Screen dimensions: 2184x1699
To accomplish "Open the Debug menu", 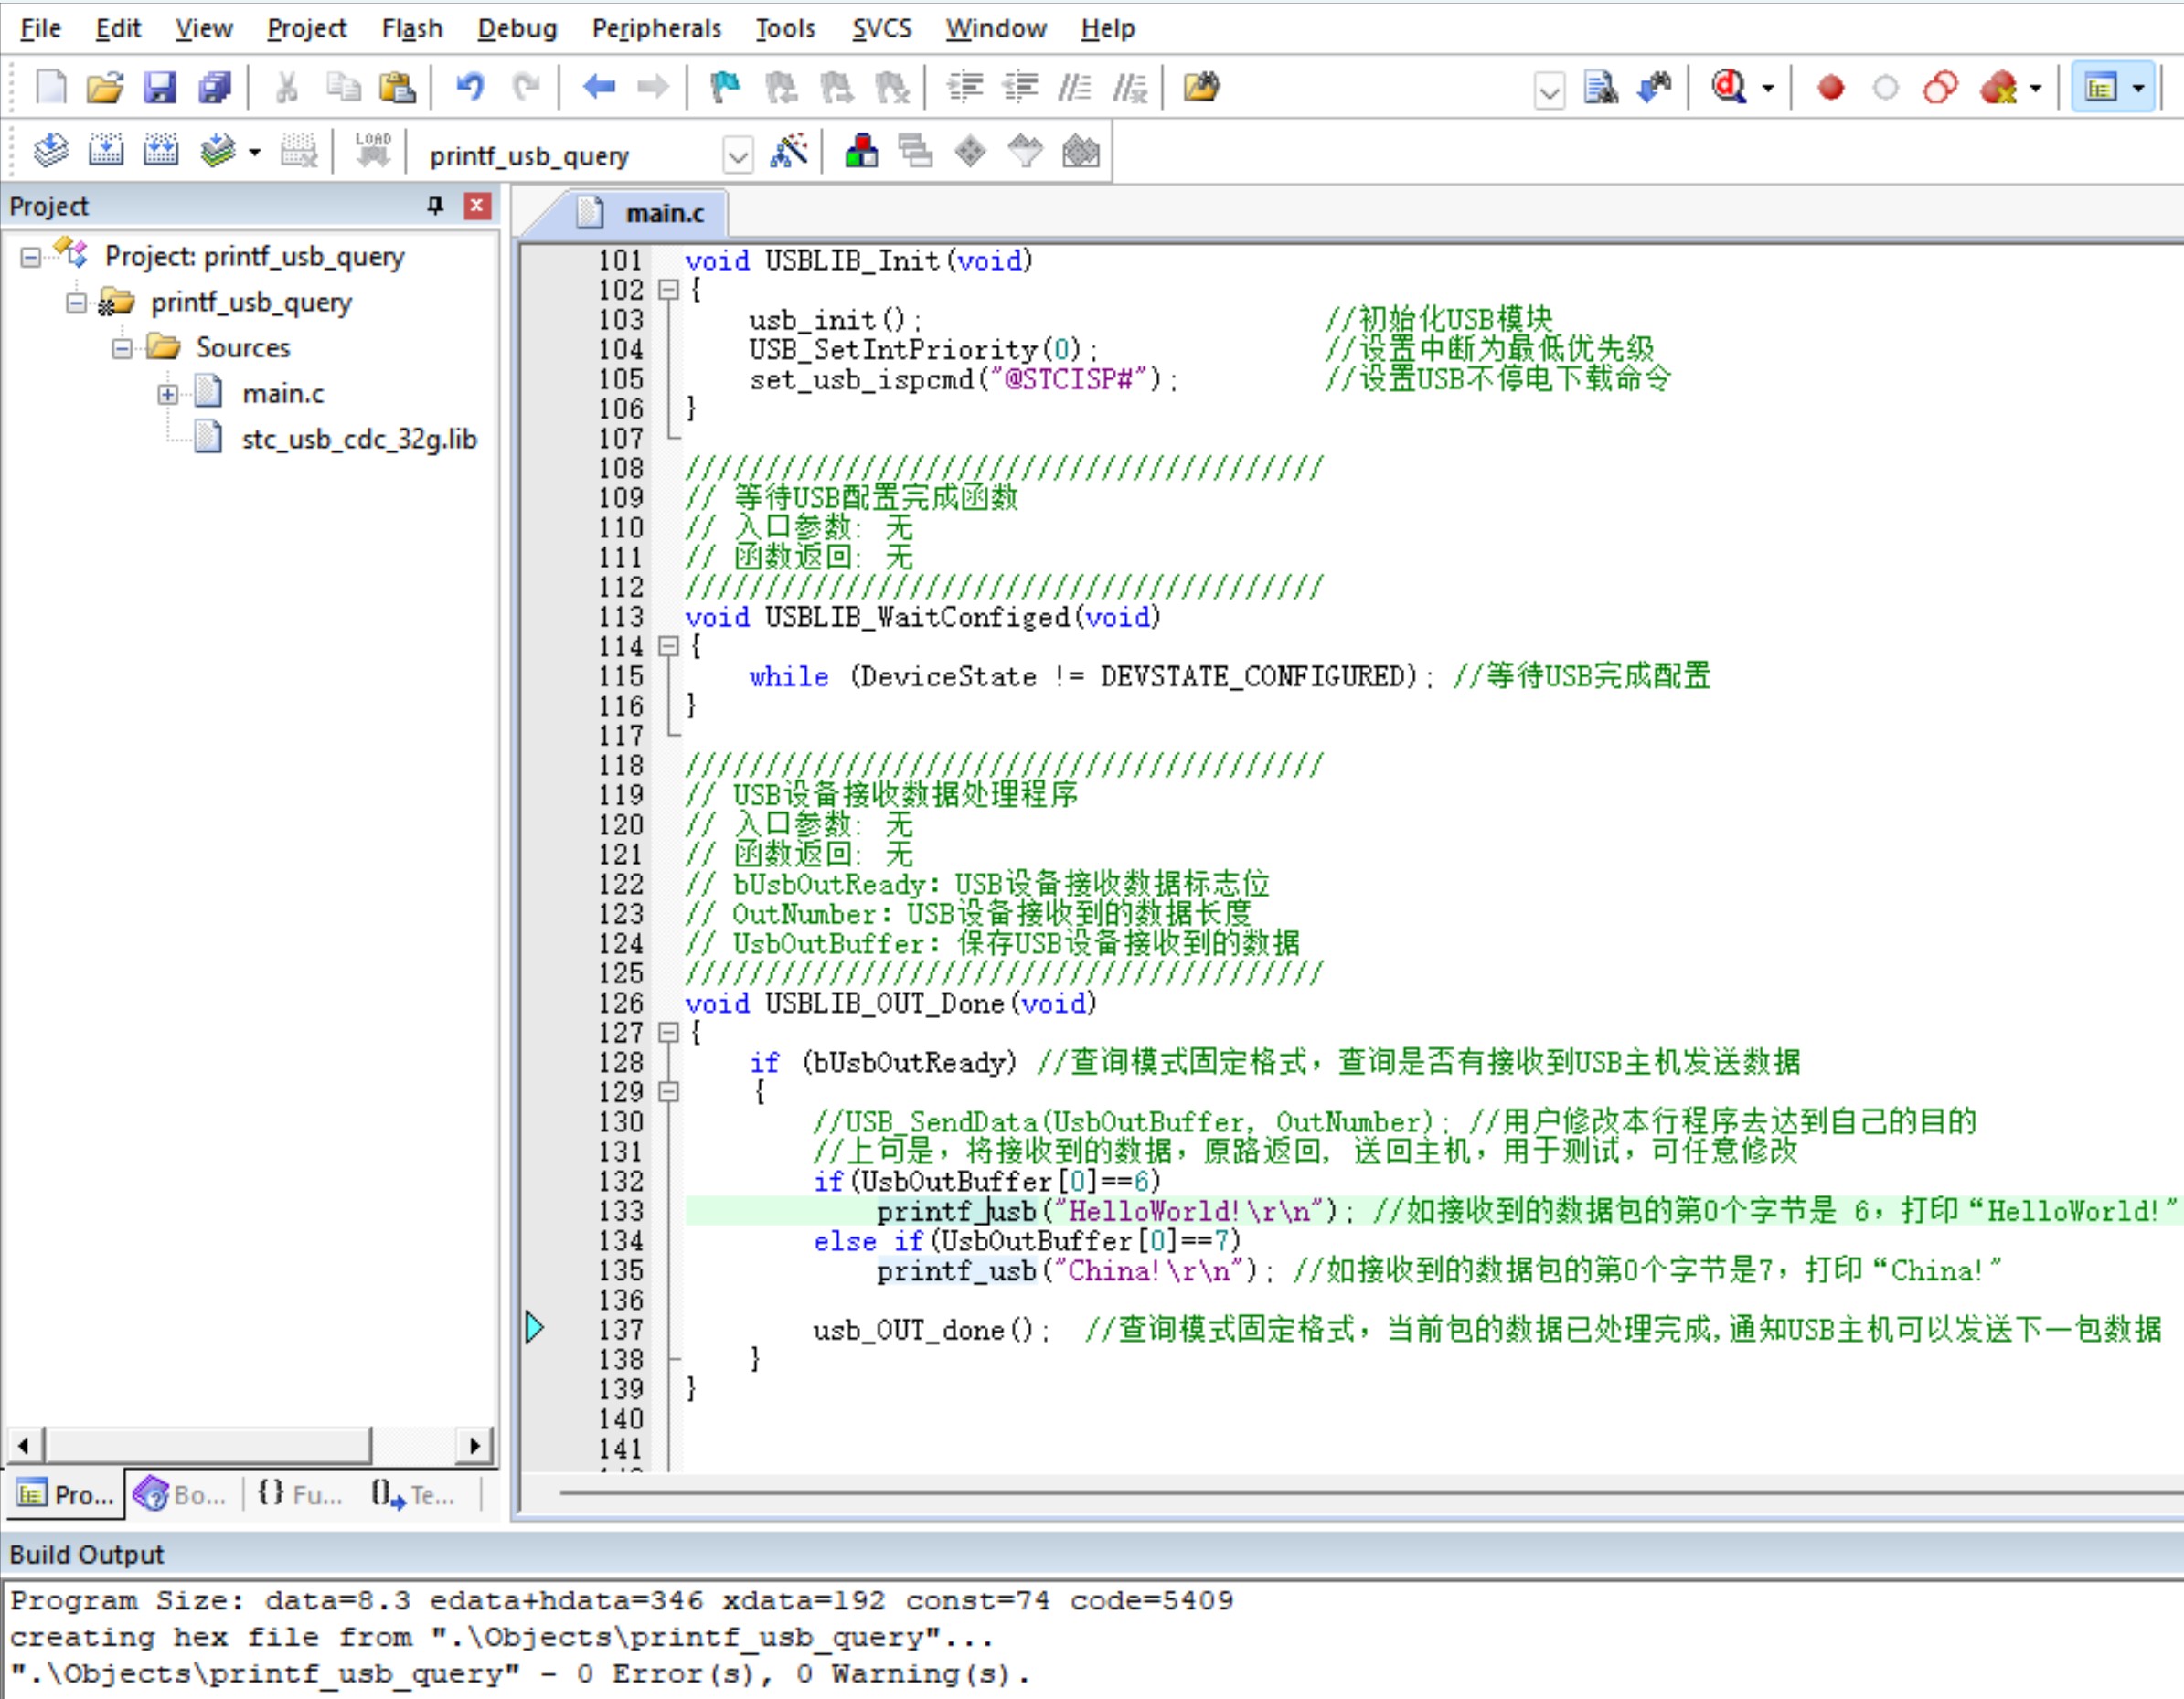I will click(517, 28).
